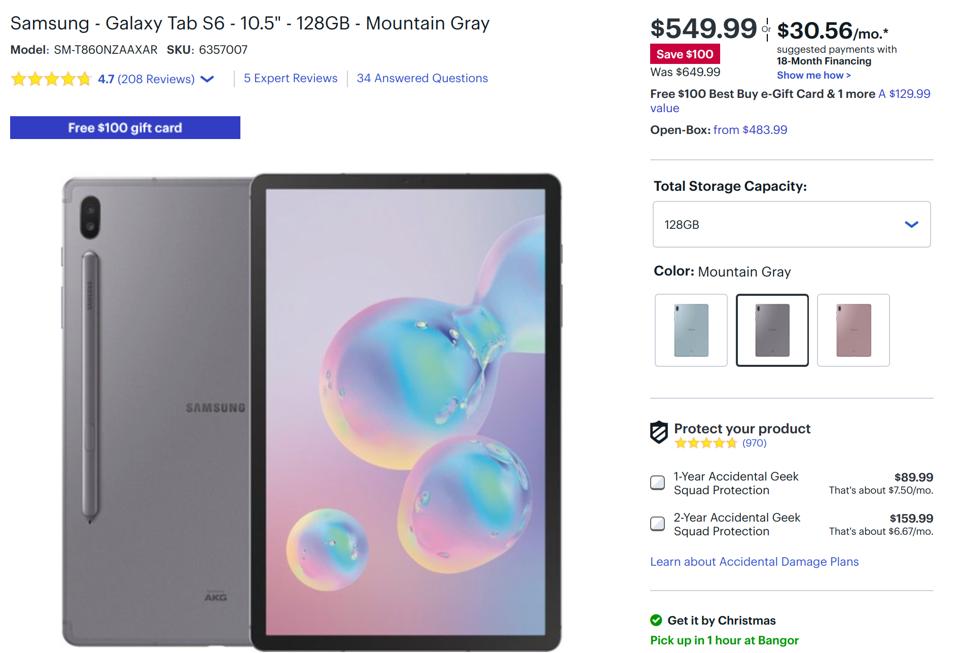This screenshot has width=959, height=653.
Task: Click the green Get it by Christmas checkmark
Action: (x=656, y=620)
